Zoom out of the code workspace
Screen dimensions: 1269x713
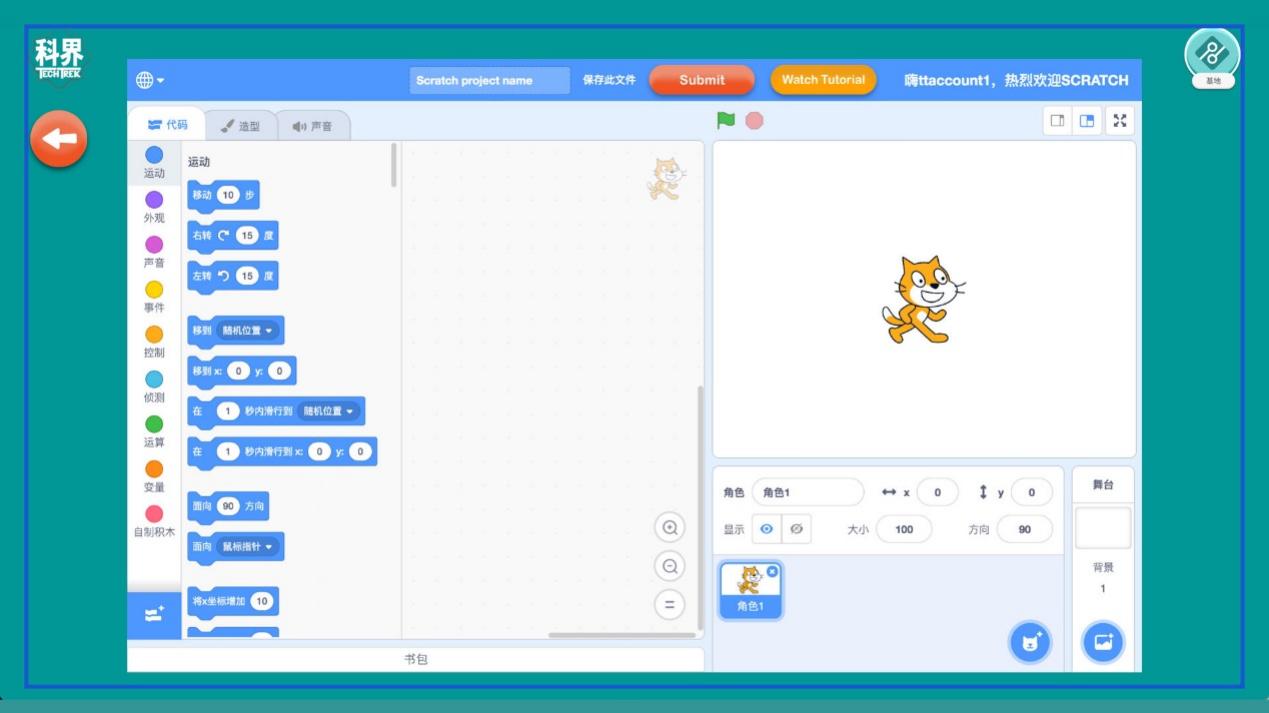pyautogui.click(x=669, y=566)
